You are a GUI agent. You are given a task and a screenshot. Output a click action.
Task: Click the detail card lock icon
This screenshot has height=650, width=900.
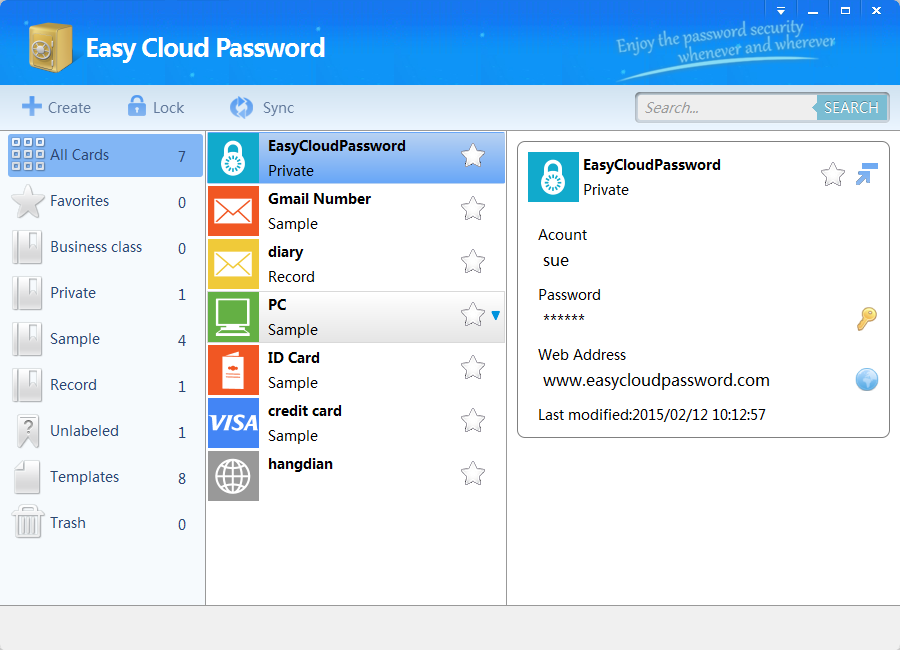553,177
